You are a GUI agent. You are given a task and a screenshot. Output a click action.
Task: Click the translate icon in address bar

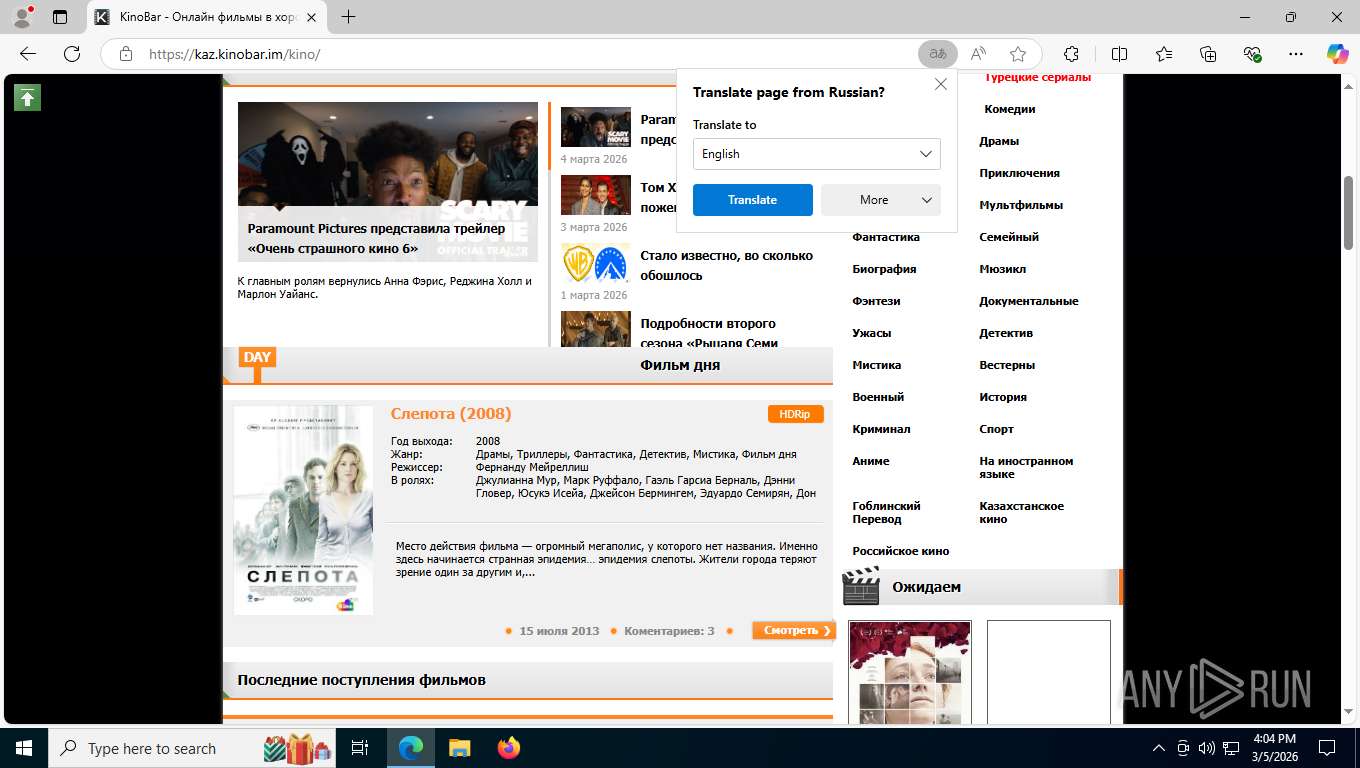938,54
